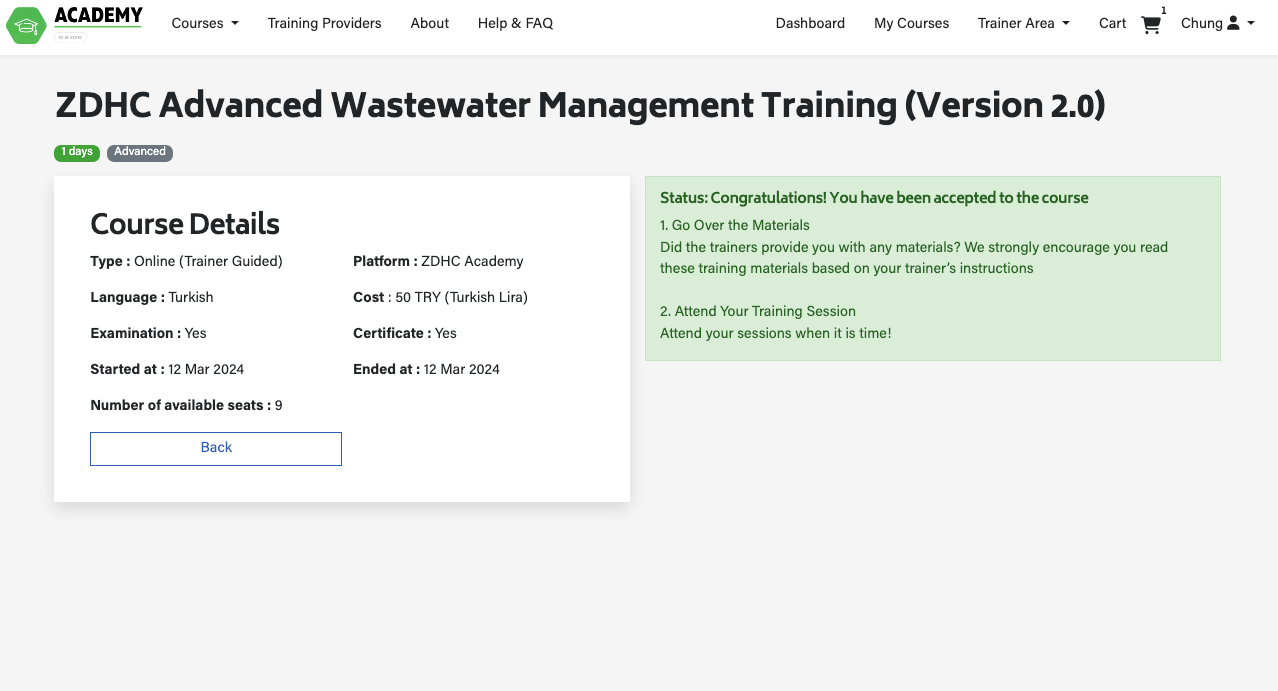Click the Course Details heading
The image size is (1278, 691).
pos(185,224)
